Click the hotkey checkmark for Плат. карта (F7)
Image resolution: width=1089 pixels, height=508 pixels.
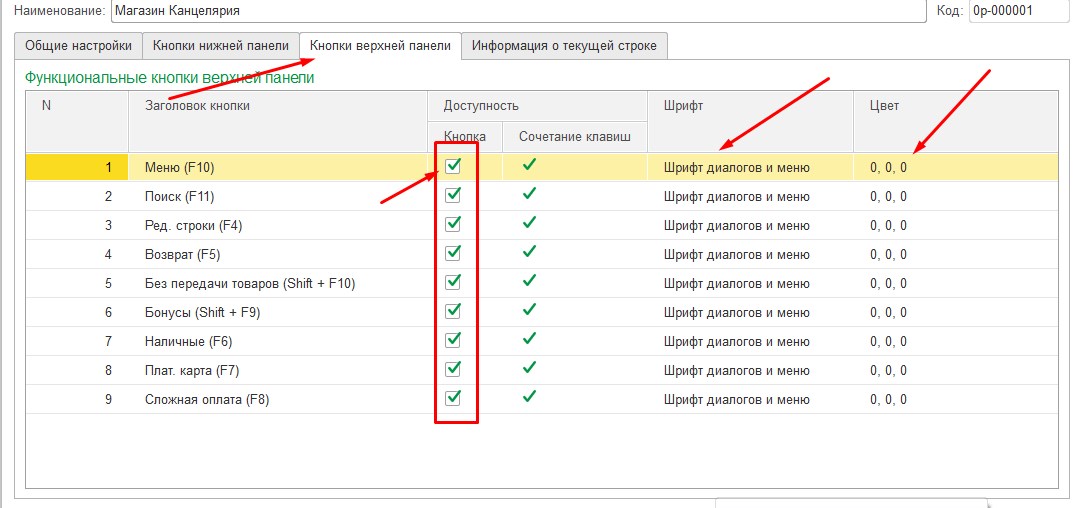coord(529,368)
